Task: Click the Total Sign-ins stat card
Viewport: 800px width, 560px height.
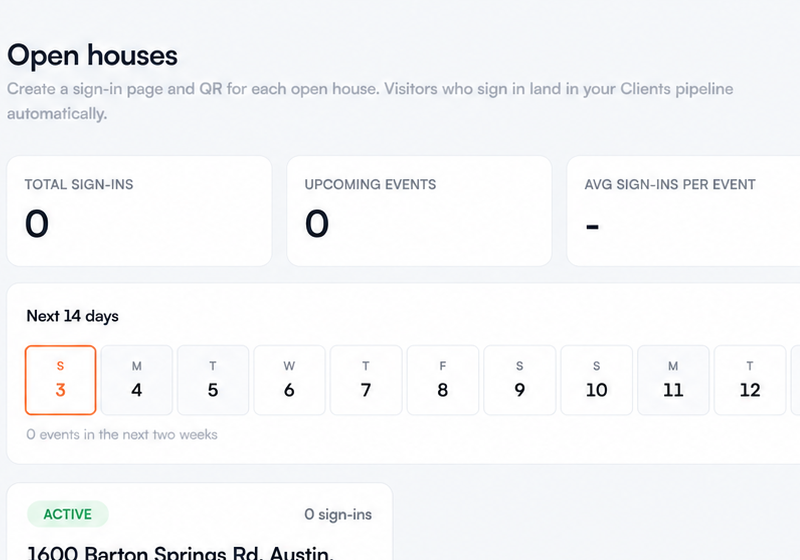Action: point(139,211)
